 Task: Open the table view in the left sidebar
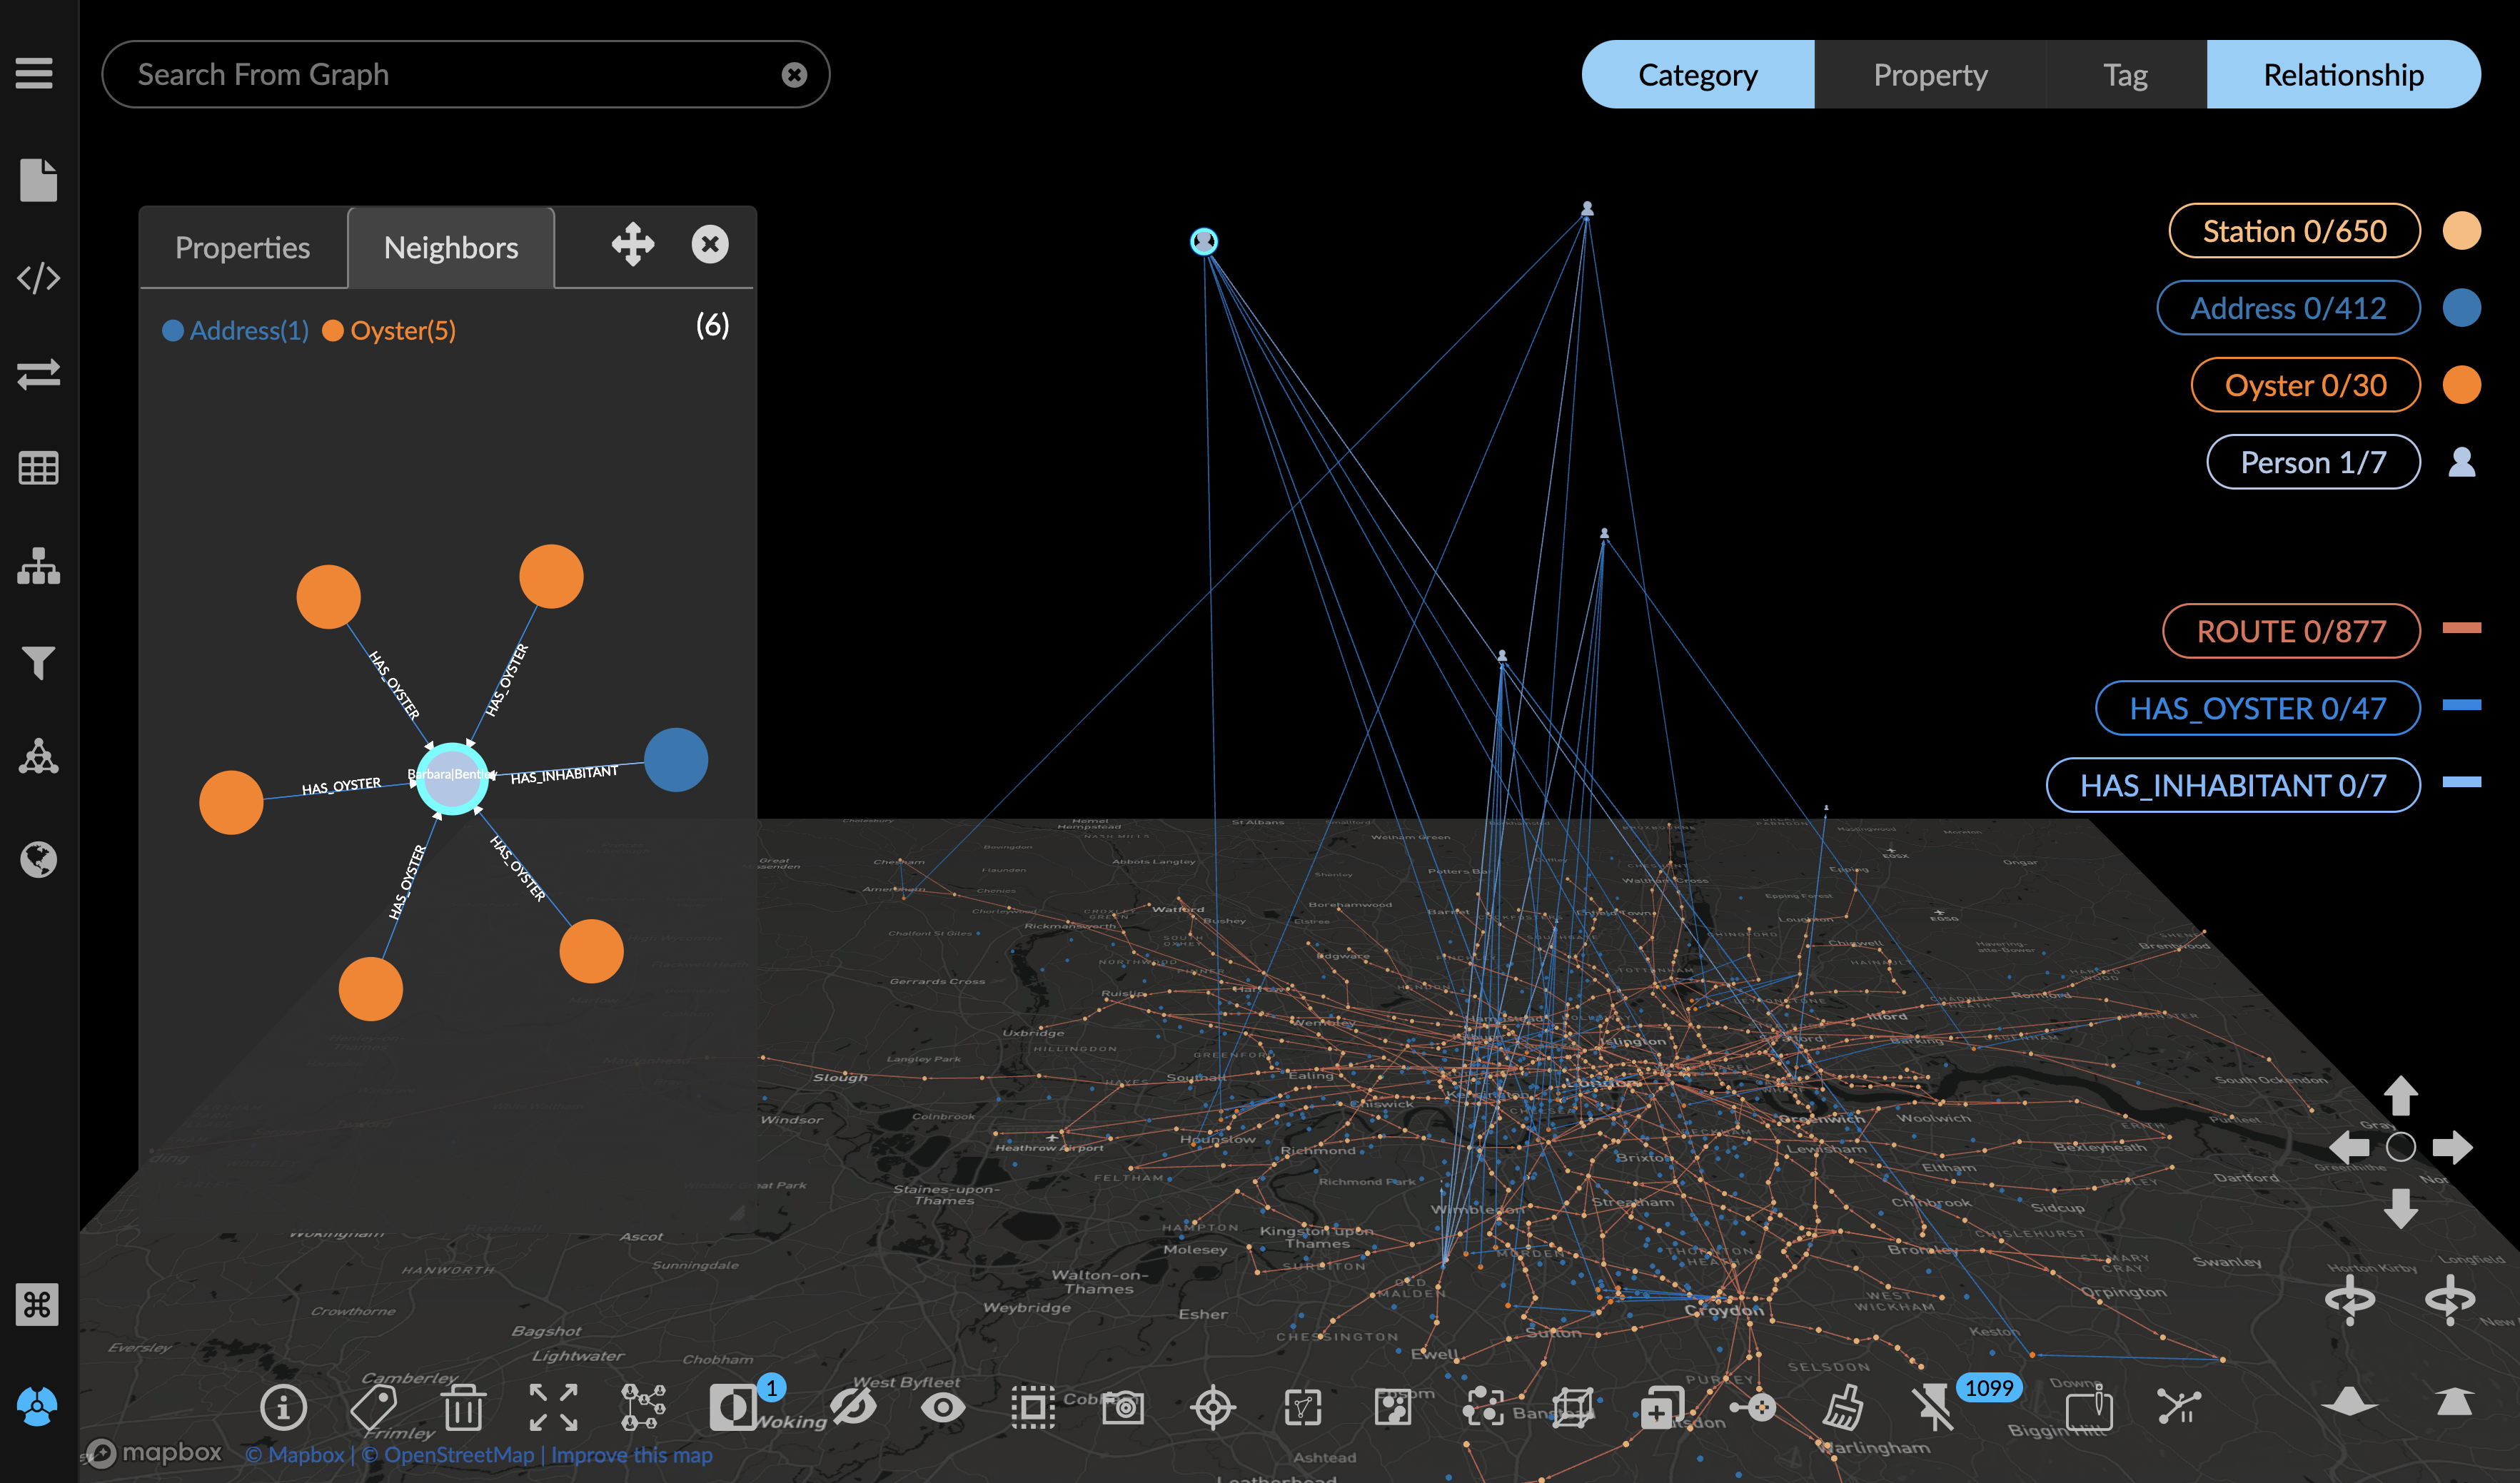point(38,468)
